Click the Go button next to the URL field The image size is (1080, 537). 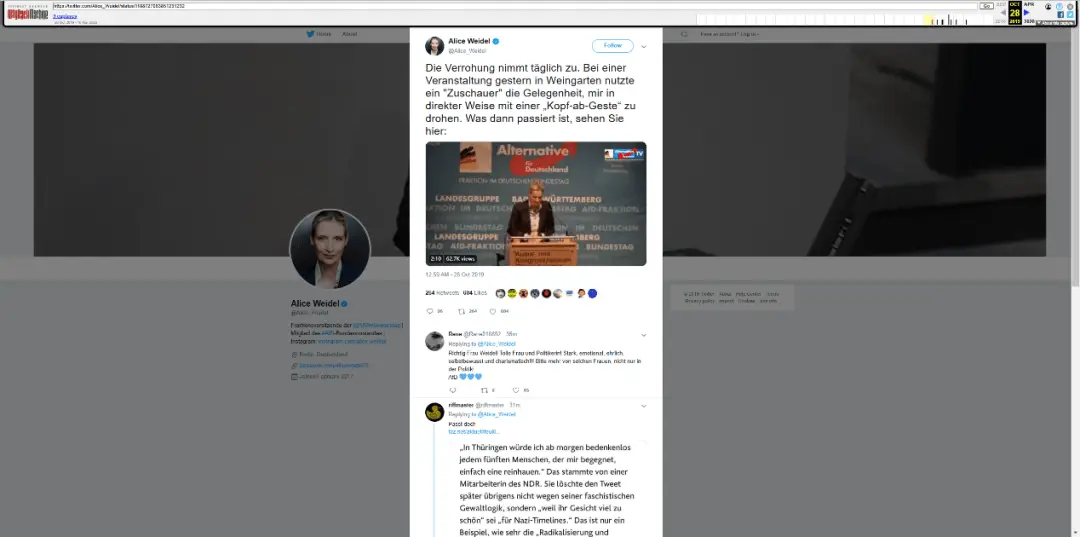(x=986, y=6)
